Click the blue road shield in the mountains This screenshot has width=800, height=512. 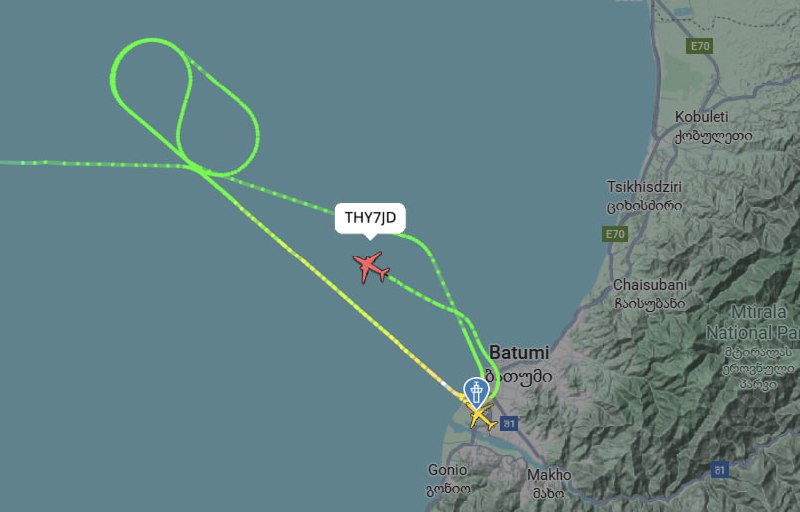click(720, 470)
